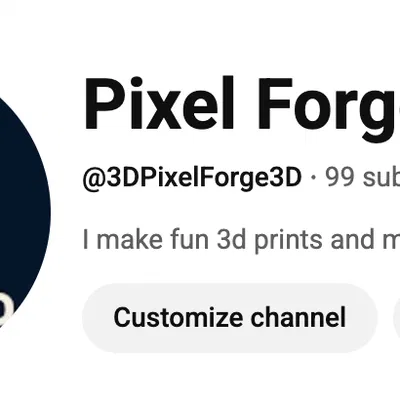Click the dot separator after the handle
Viewport: 400px width, 400px height.
pyautogui.click(x=313, y=178)
